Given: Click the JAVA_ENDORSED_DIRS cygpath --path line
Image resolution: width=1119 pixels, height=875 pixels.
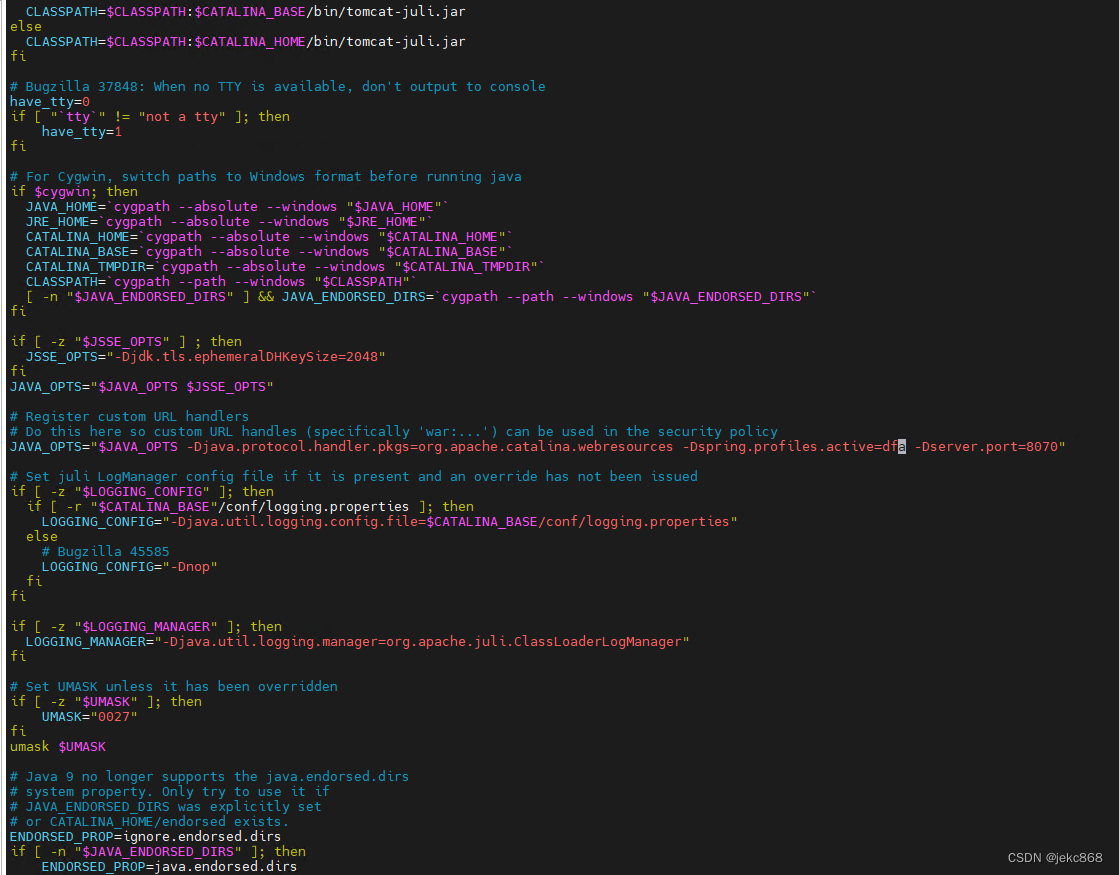Looking at the screenshot, I should click(x=421, y=297).
